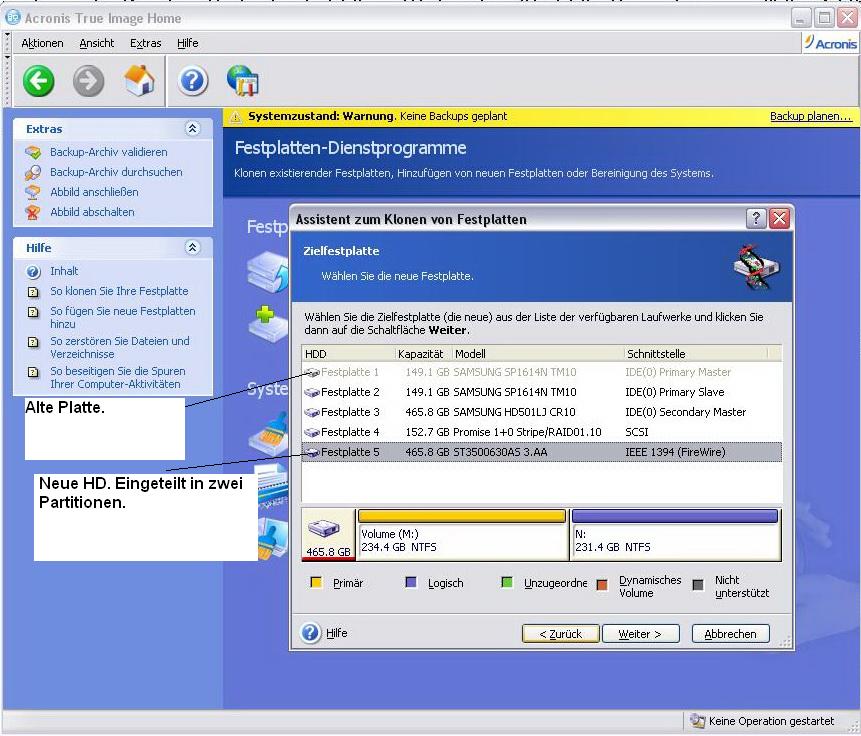Sort by the Schnittstelle column header
This screenshot has width=861, height=736.
coord(696,354)
